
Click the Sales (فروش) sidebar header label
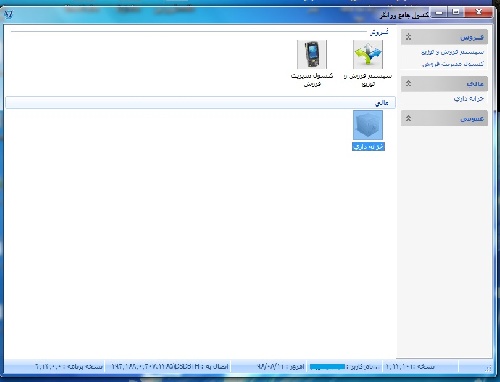click(x=472, y=38)
